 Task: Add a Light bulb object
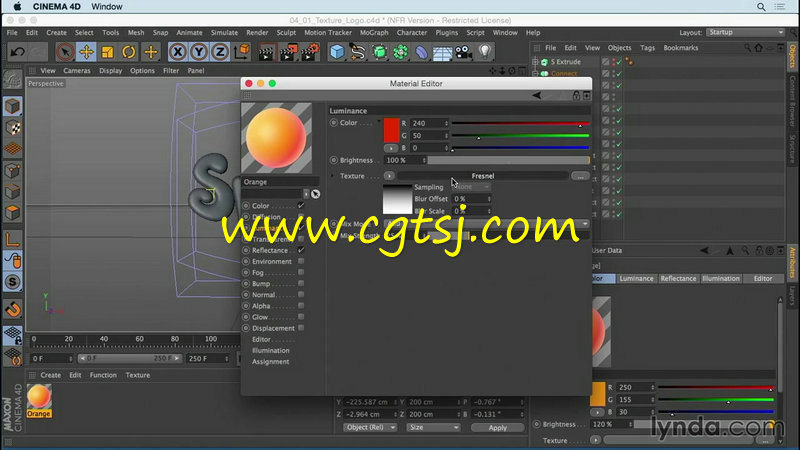coord(485,52)
